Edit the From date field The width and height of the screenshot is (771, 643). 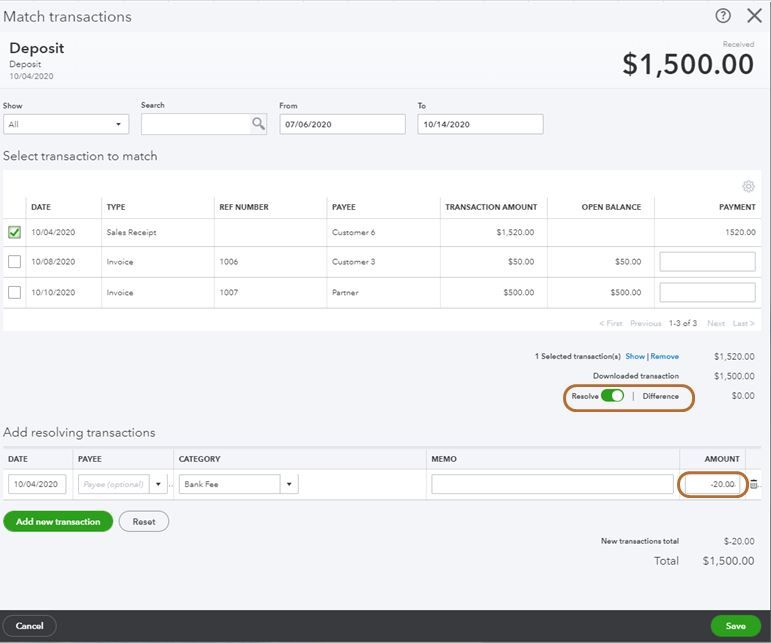[x=342, y=124]
